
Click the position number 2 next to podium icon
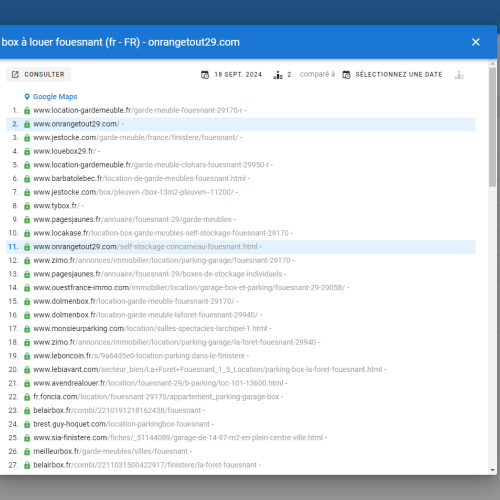click(289, 74)
